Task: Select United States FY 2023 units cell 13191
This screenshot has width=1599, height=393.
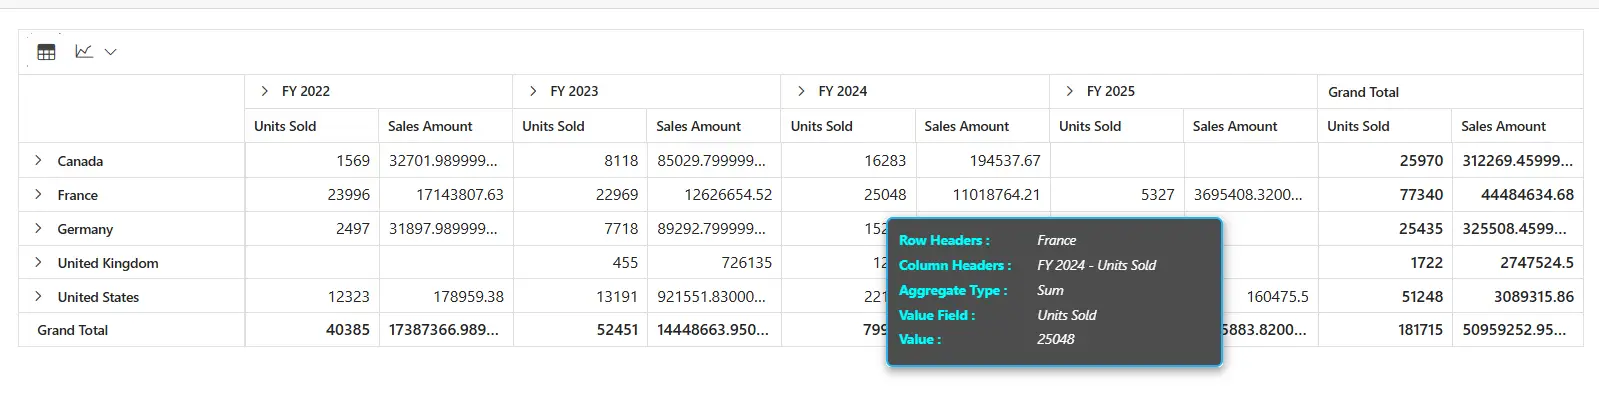Action: point(580,296)
